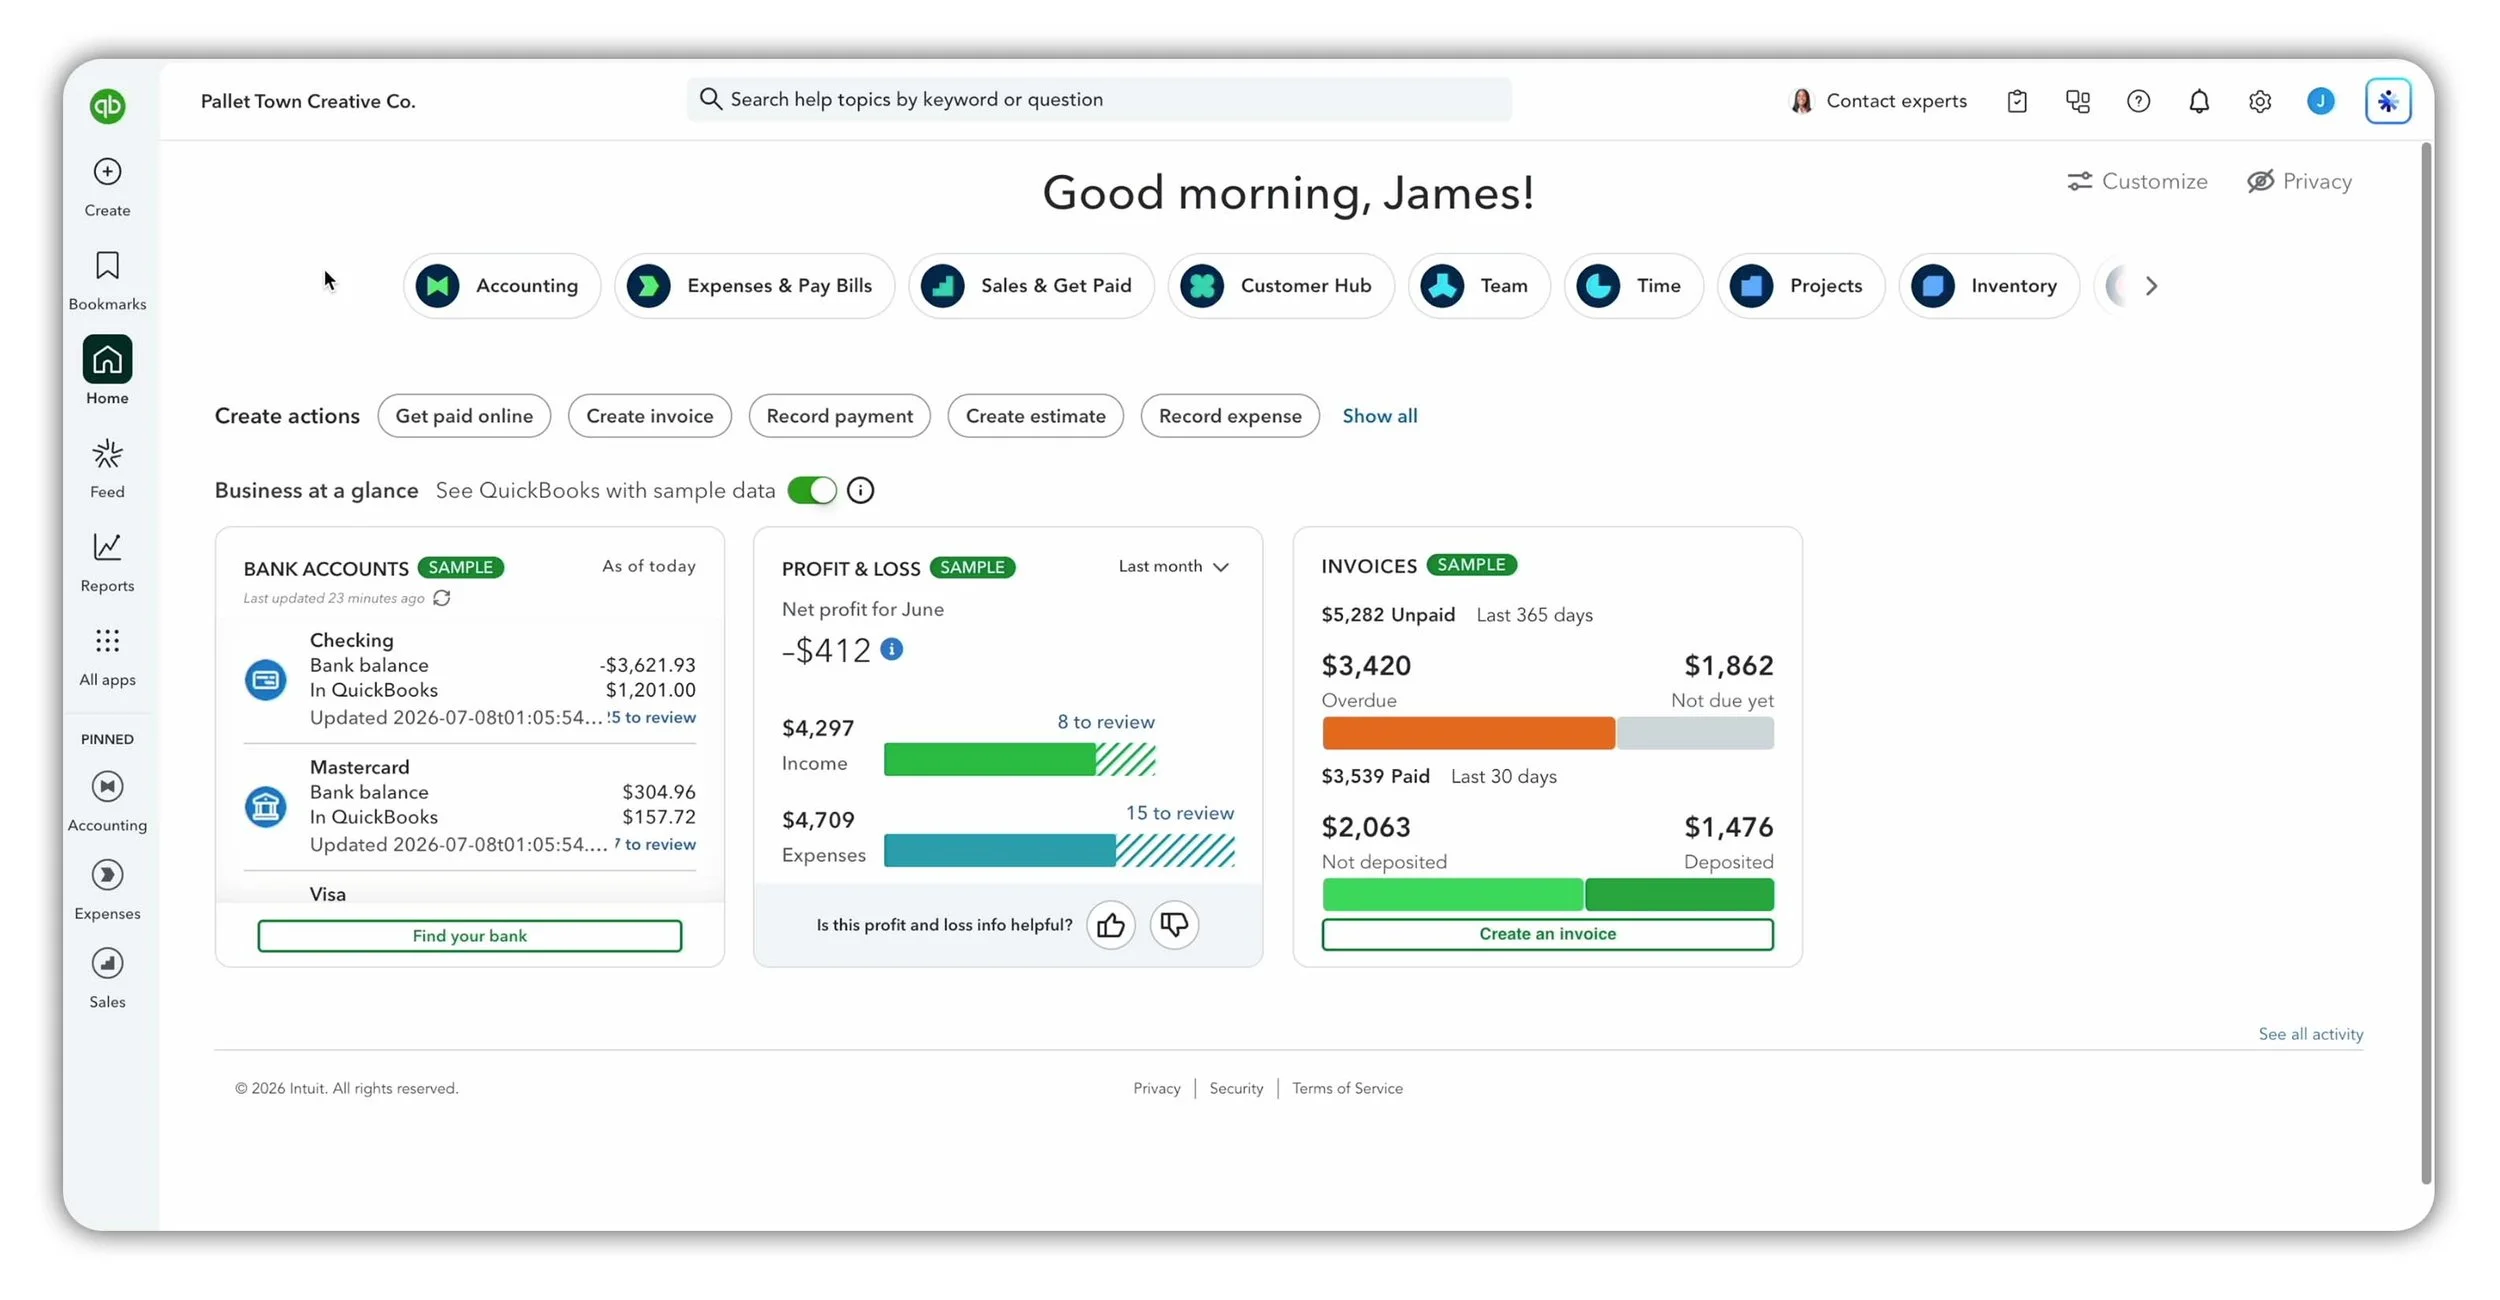Open the Customer Hub chip

pos(1280,286)
